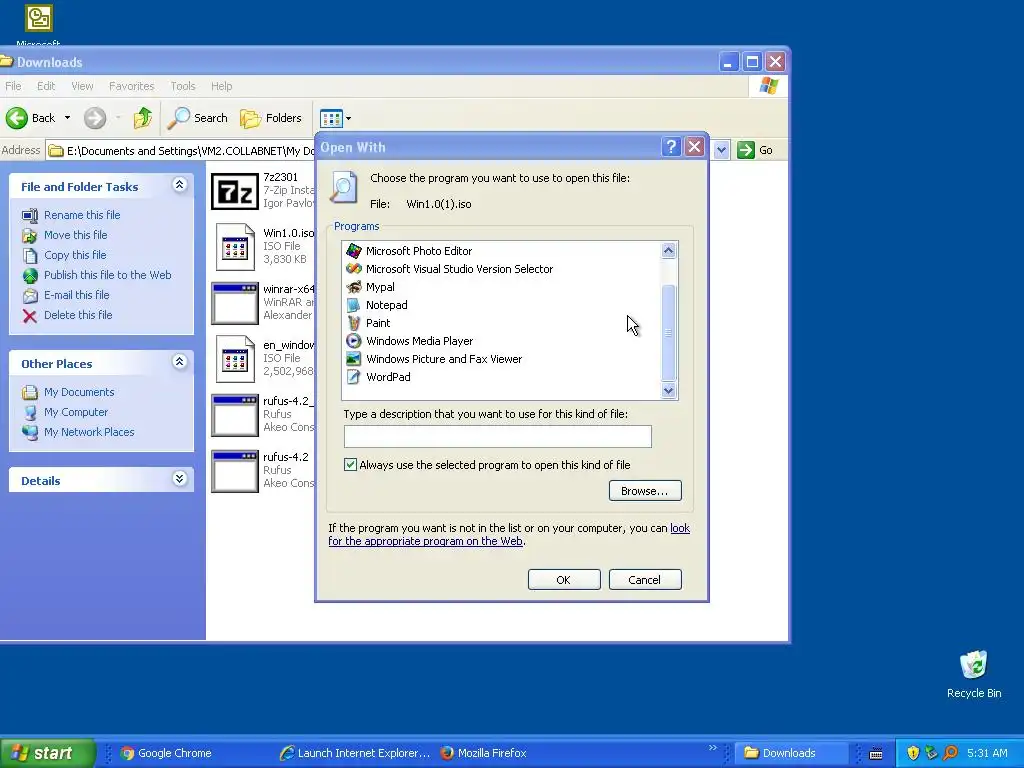Select the 7z2301 installer file icon

point(235,192)
